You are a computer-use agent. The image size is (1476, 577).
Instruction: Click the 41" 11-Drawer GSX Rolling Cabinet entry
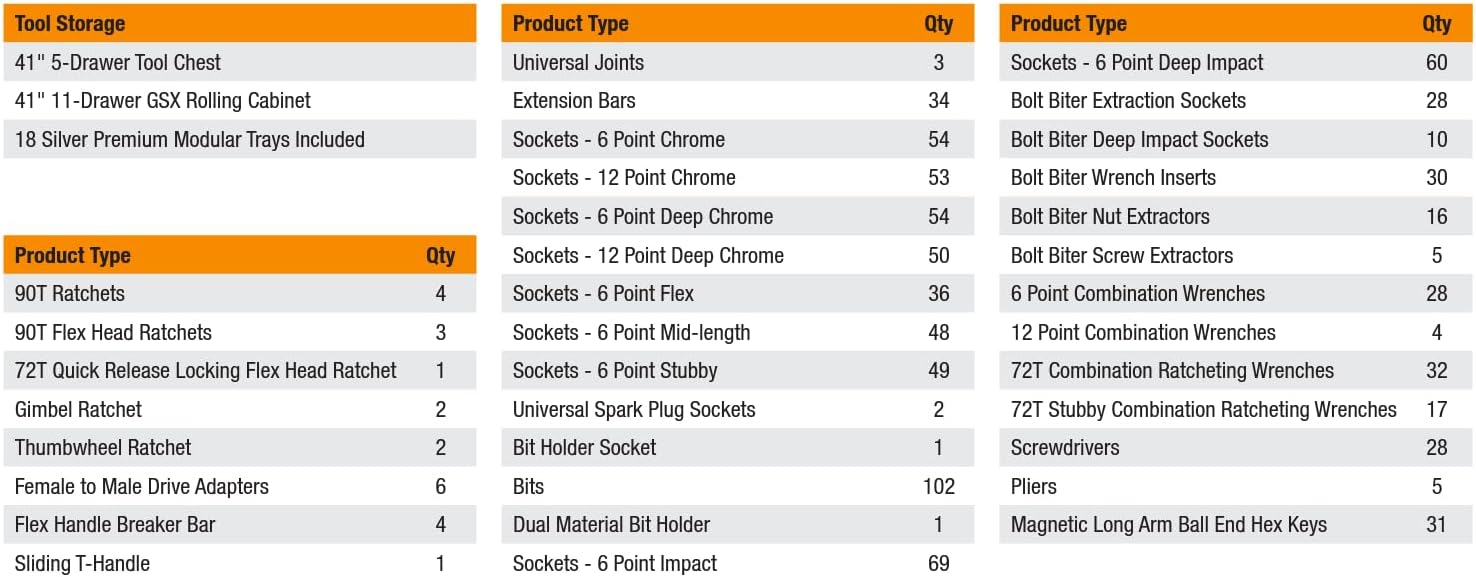pyautogui.click(x=163, y=101)
